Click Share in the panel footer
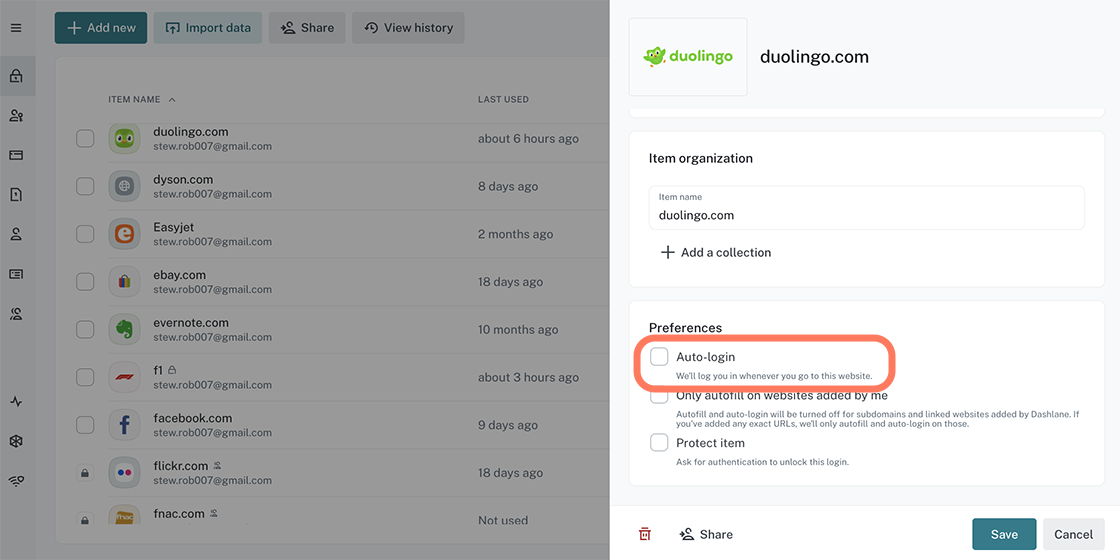Screen dimensions: 1120x560 [x=706, y=534]
